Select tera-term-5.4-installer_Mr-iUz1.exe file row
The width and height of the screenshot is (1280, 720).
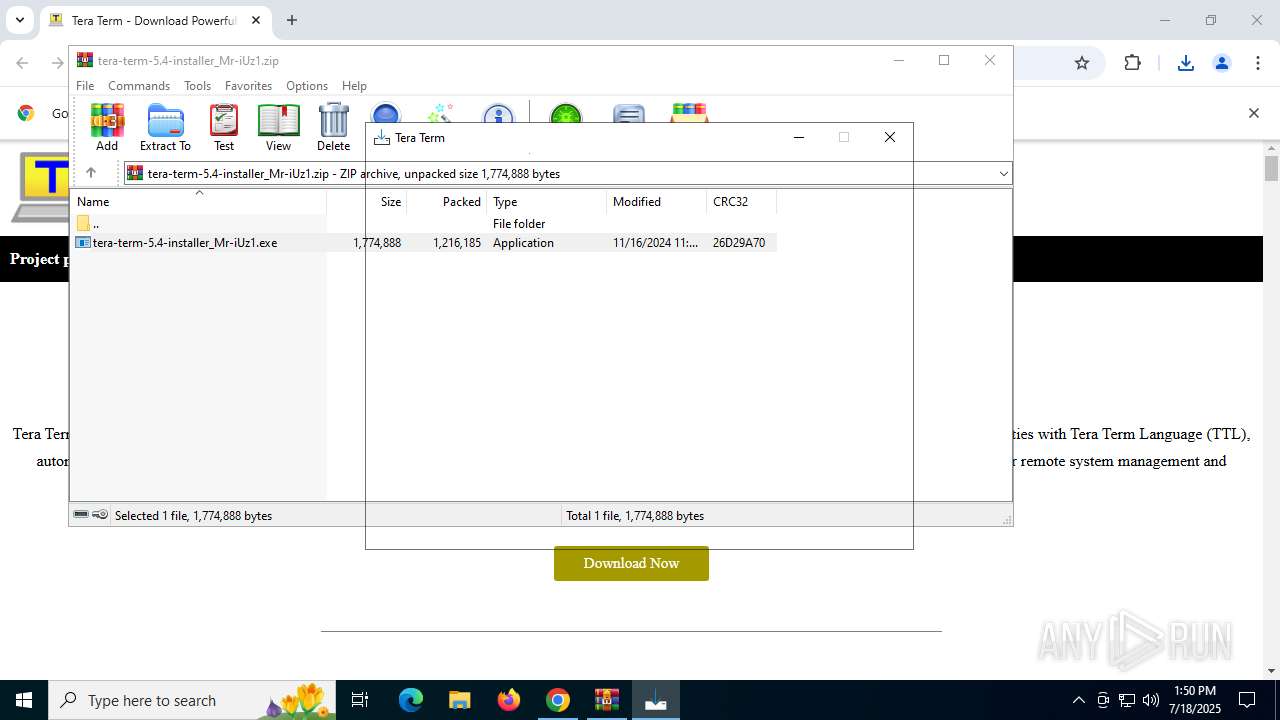[424, 243]
